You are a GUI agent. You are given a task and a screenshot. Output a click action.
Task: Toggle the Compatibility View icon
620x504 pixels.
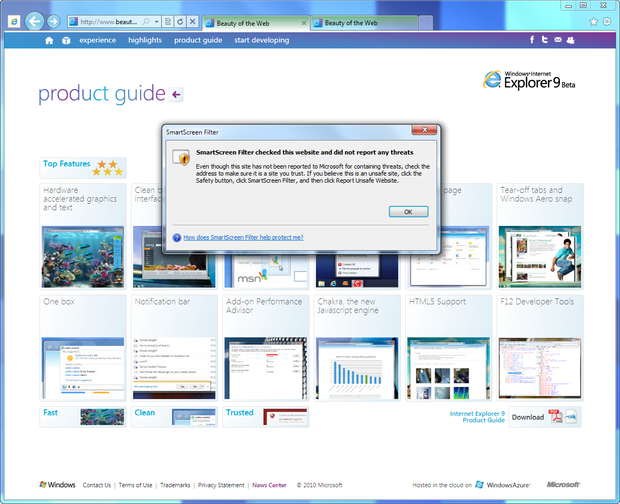pyautogui.click(x=168, y=21)
